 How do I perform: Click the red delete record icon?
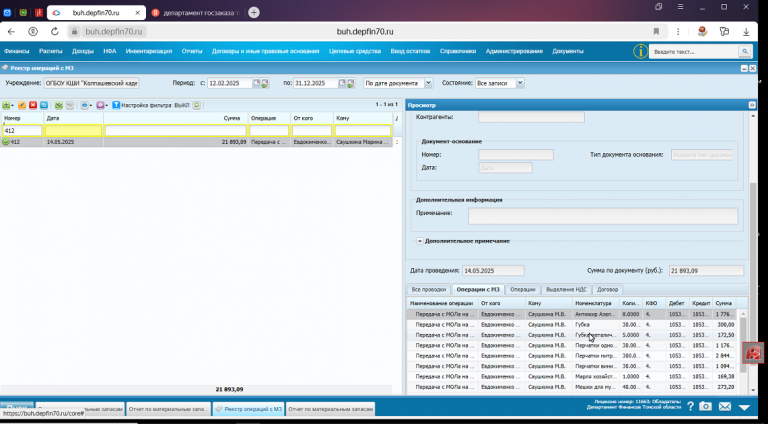(x=33, y=105)
